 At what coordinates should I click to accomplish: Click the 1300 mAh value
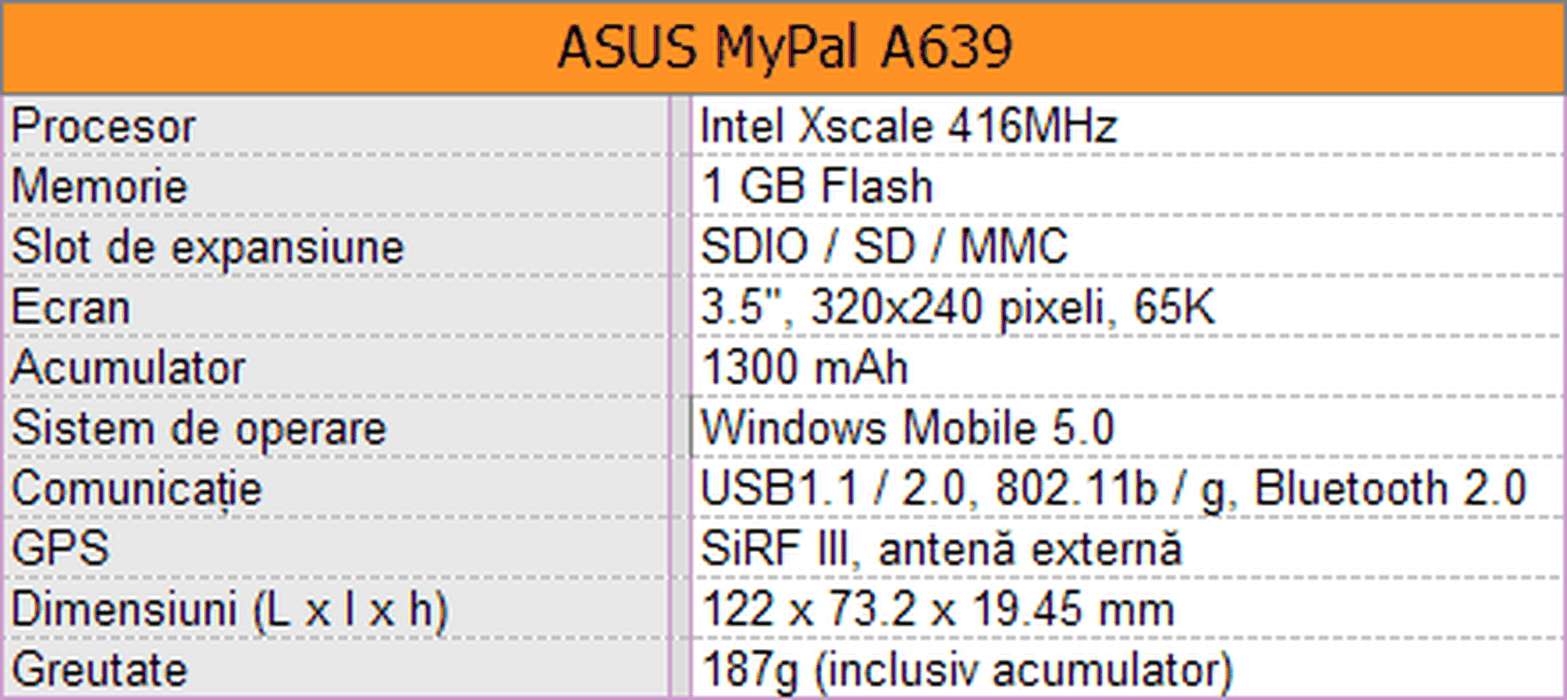[x=805, y=368]
